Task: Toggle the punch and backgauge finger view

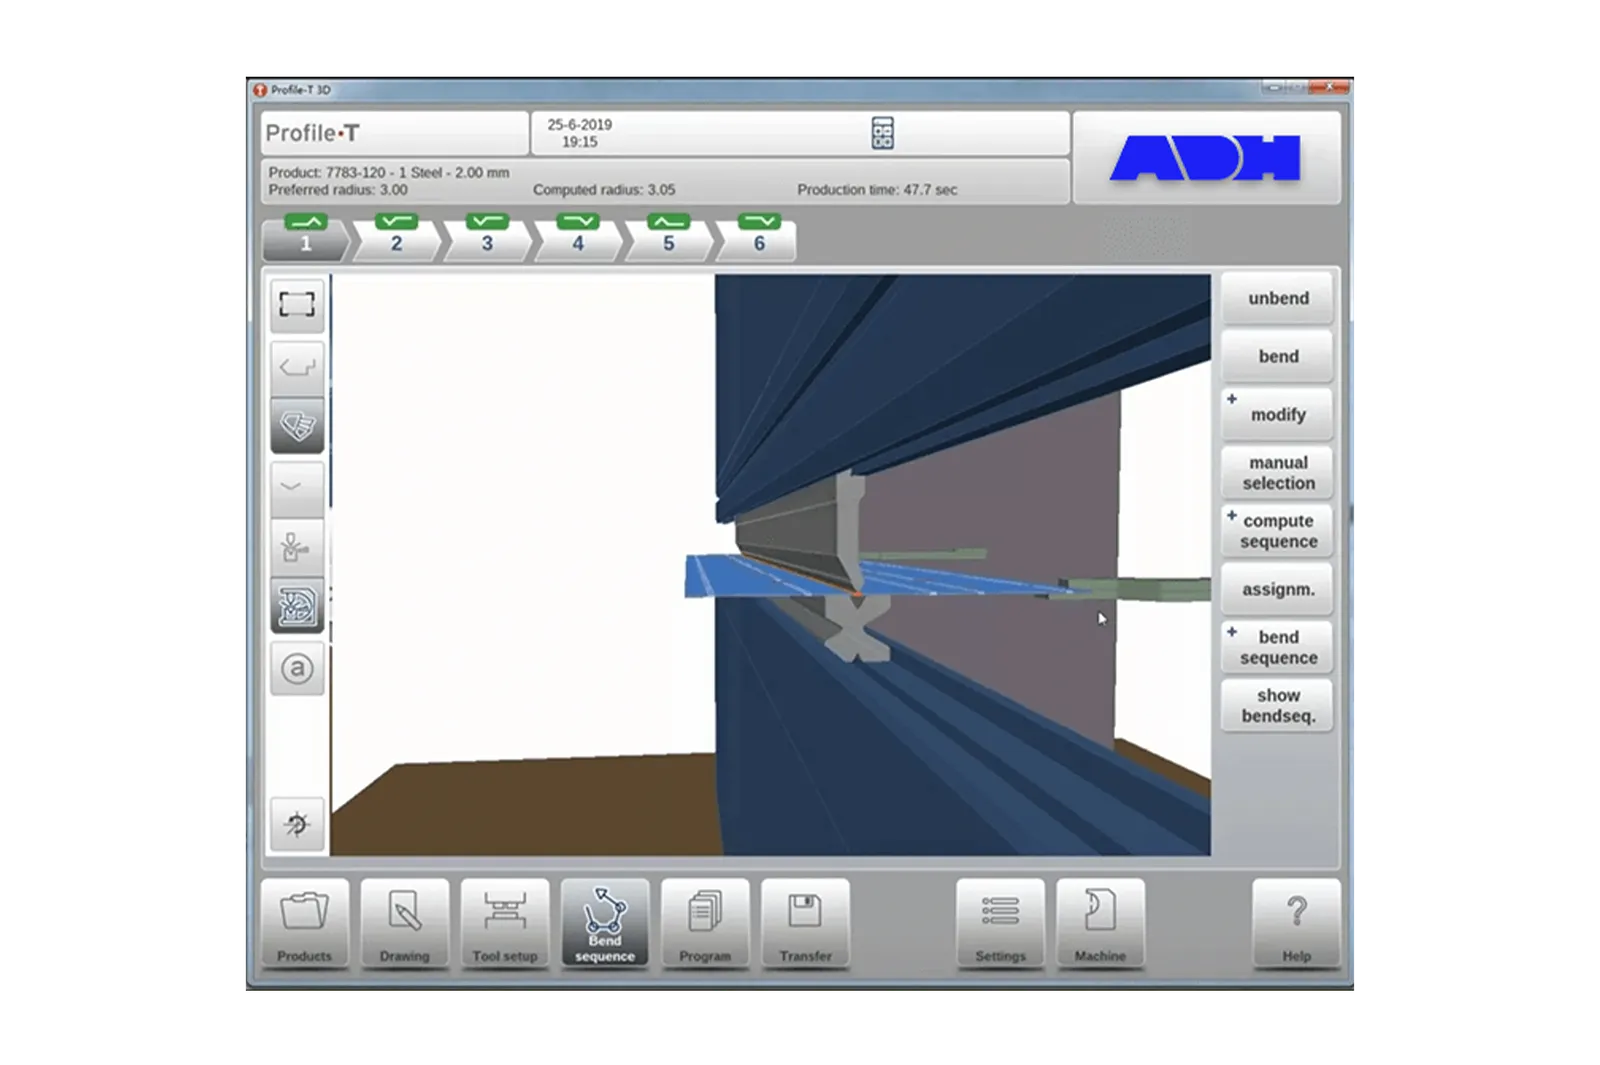Action: pyautogui.click(x=297, y=547)
